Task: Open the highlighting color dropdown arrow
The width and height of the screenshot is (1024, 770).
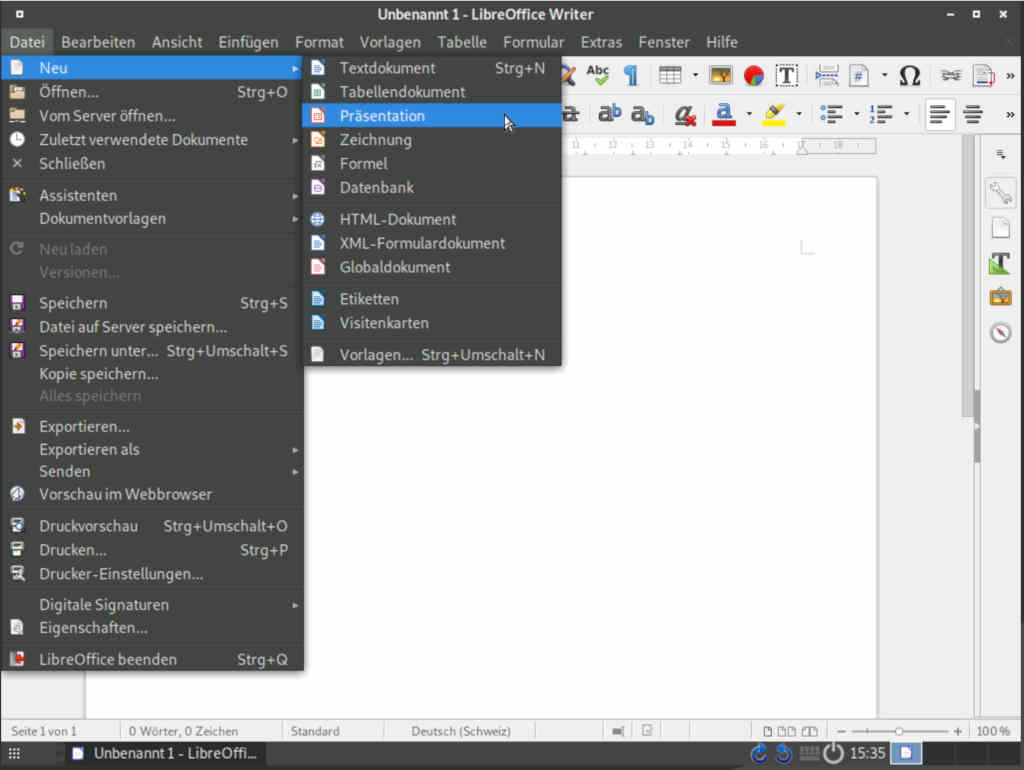Action: point(799,114)
